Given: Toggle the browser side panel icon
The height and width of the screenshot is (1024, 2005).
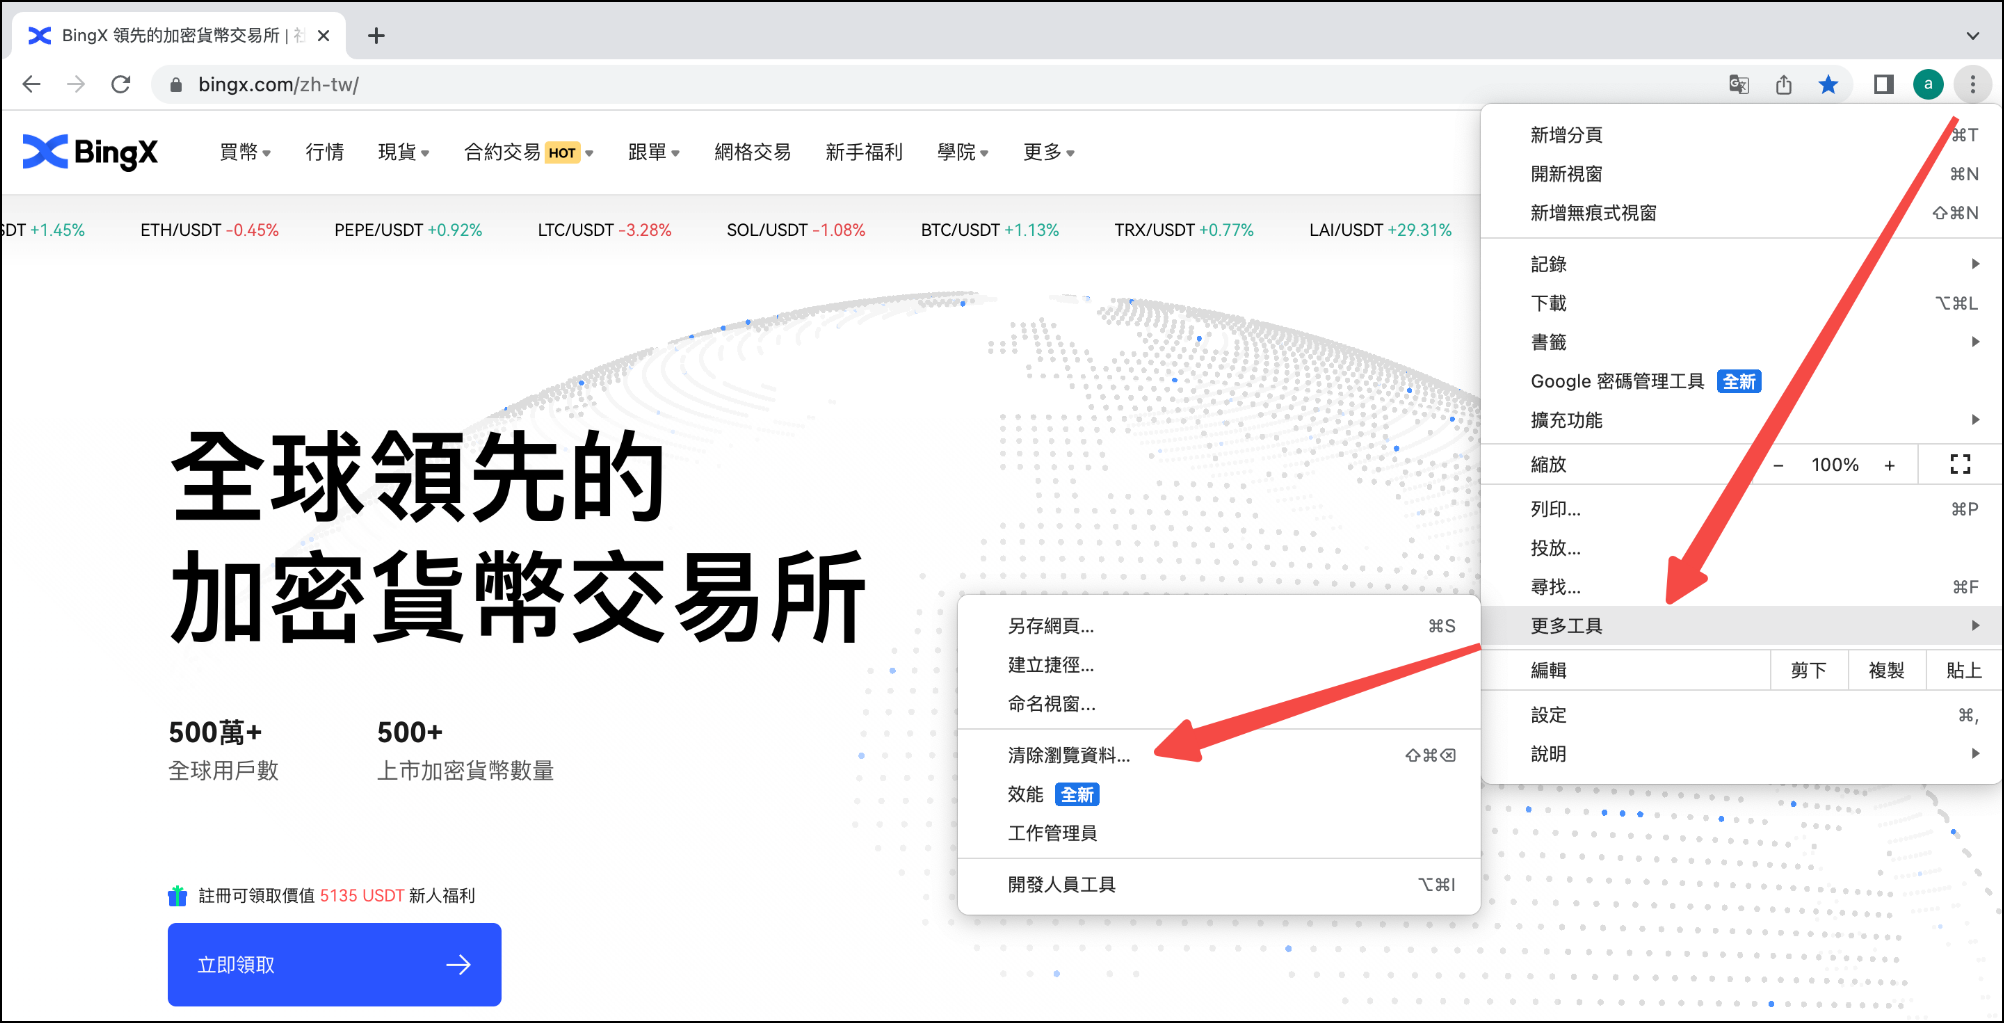Looking at the screenshot, I should tap(1883, 85).
